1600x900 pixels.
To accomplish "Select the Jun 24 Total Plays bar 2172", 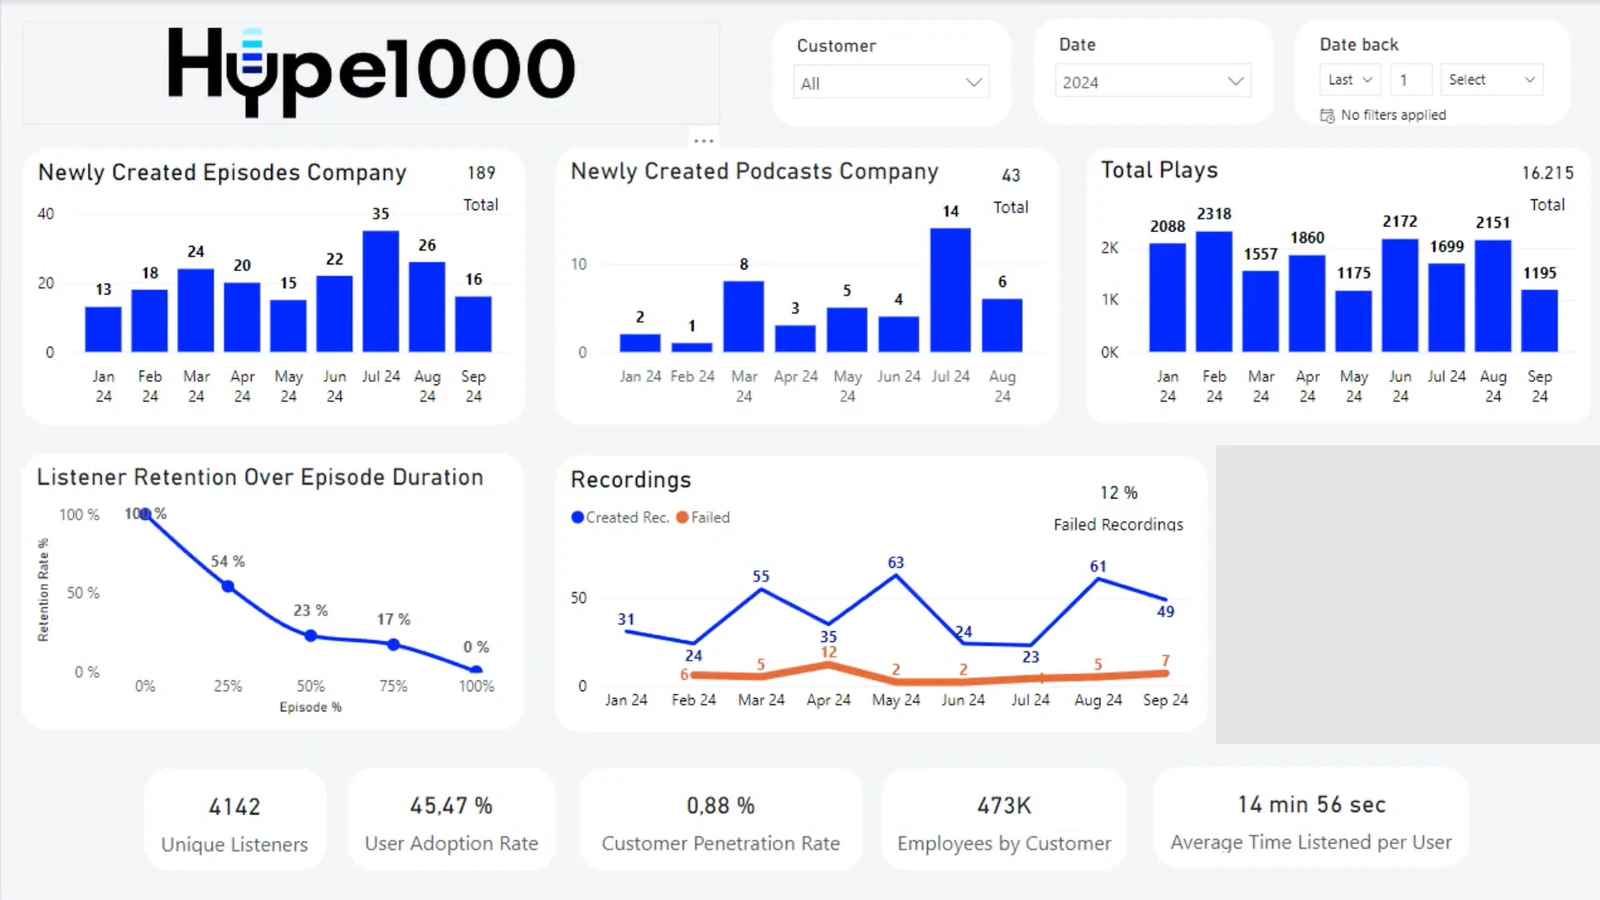I will (1400, 295).
